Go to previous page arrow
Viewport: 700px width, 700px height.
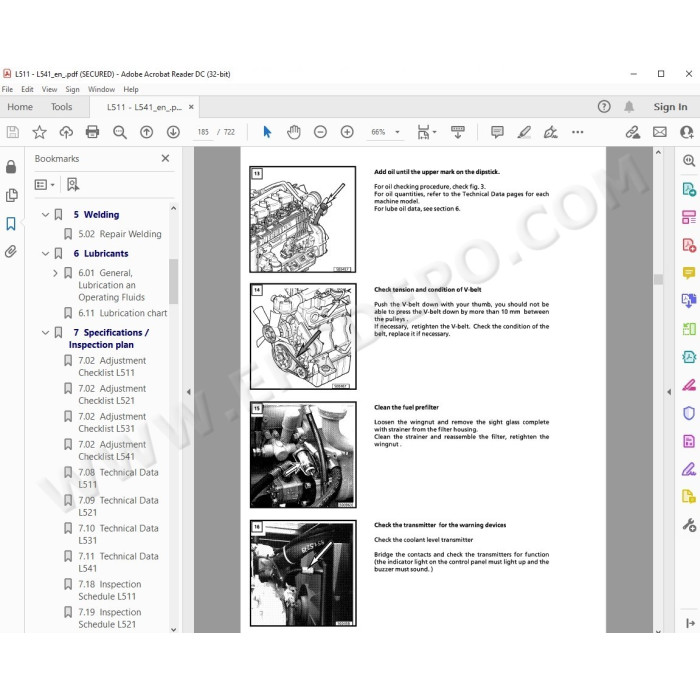146,132
